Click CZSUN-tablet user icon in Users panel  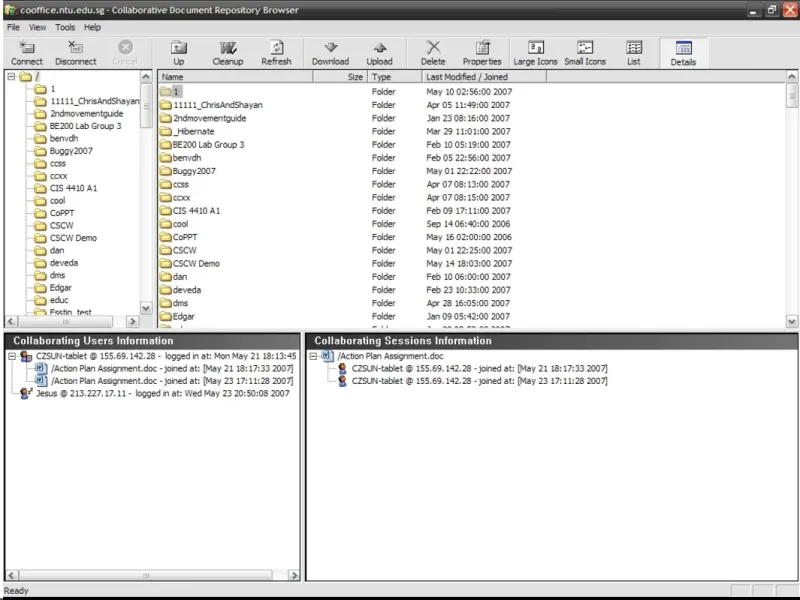point(26,357)
